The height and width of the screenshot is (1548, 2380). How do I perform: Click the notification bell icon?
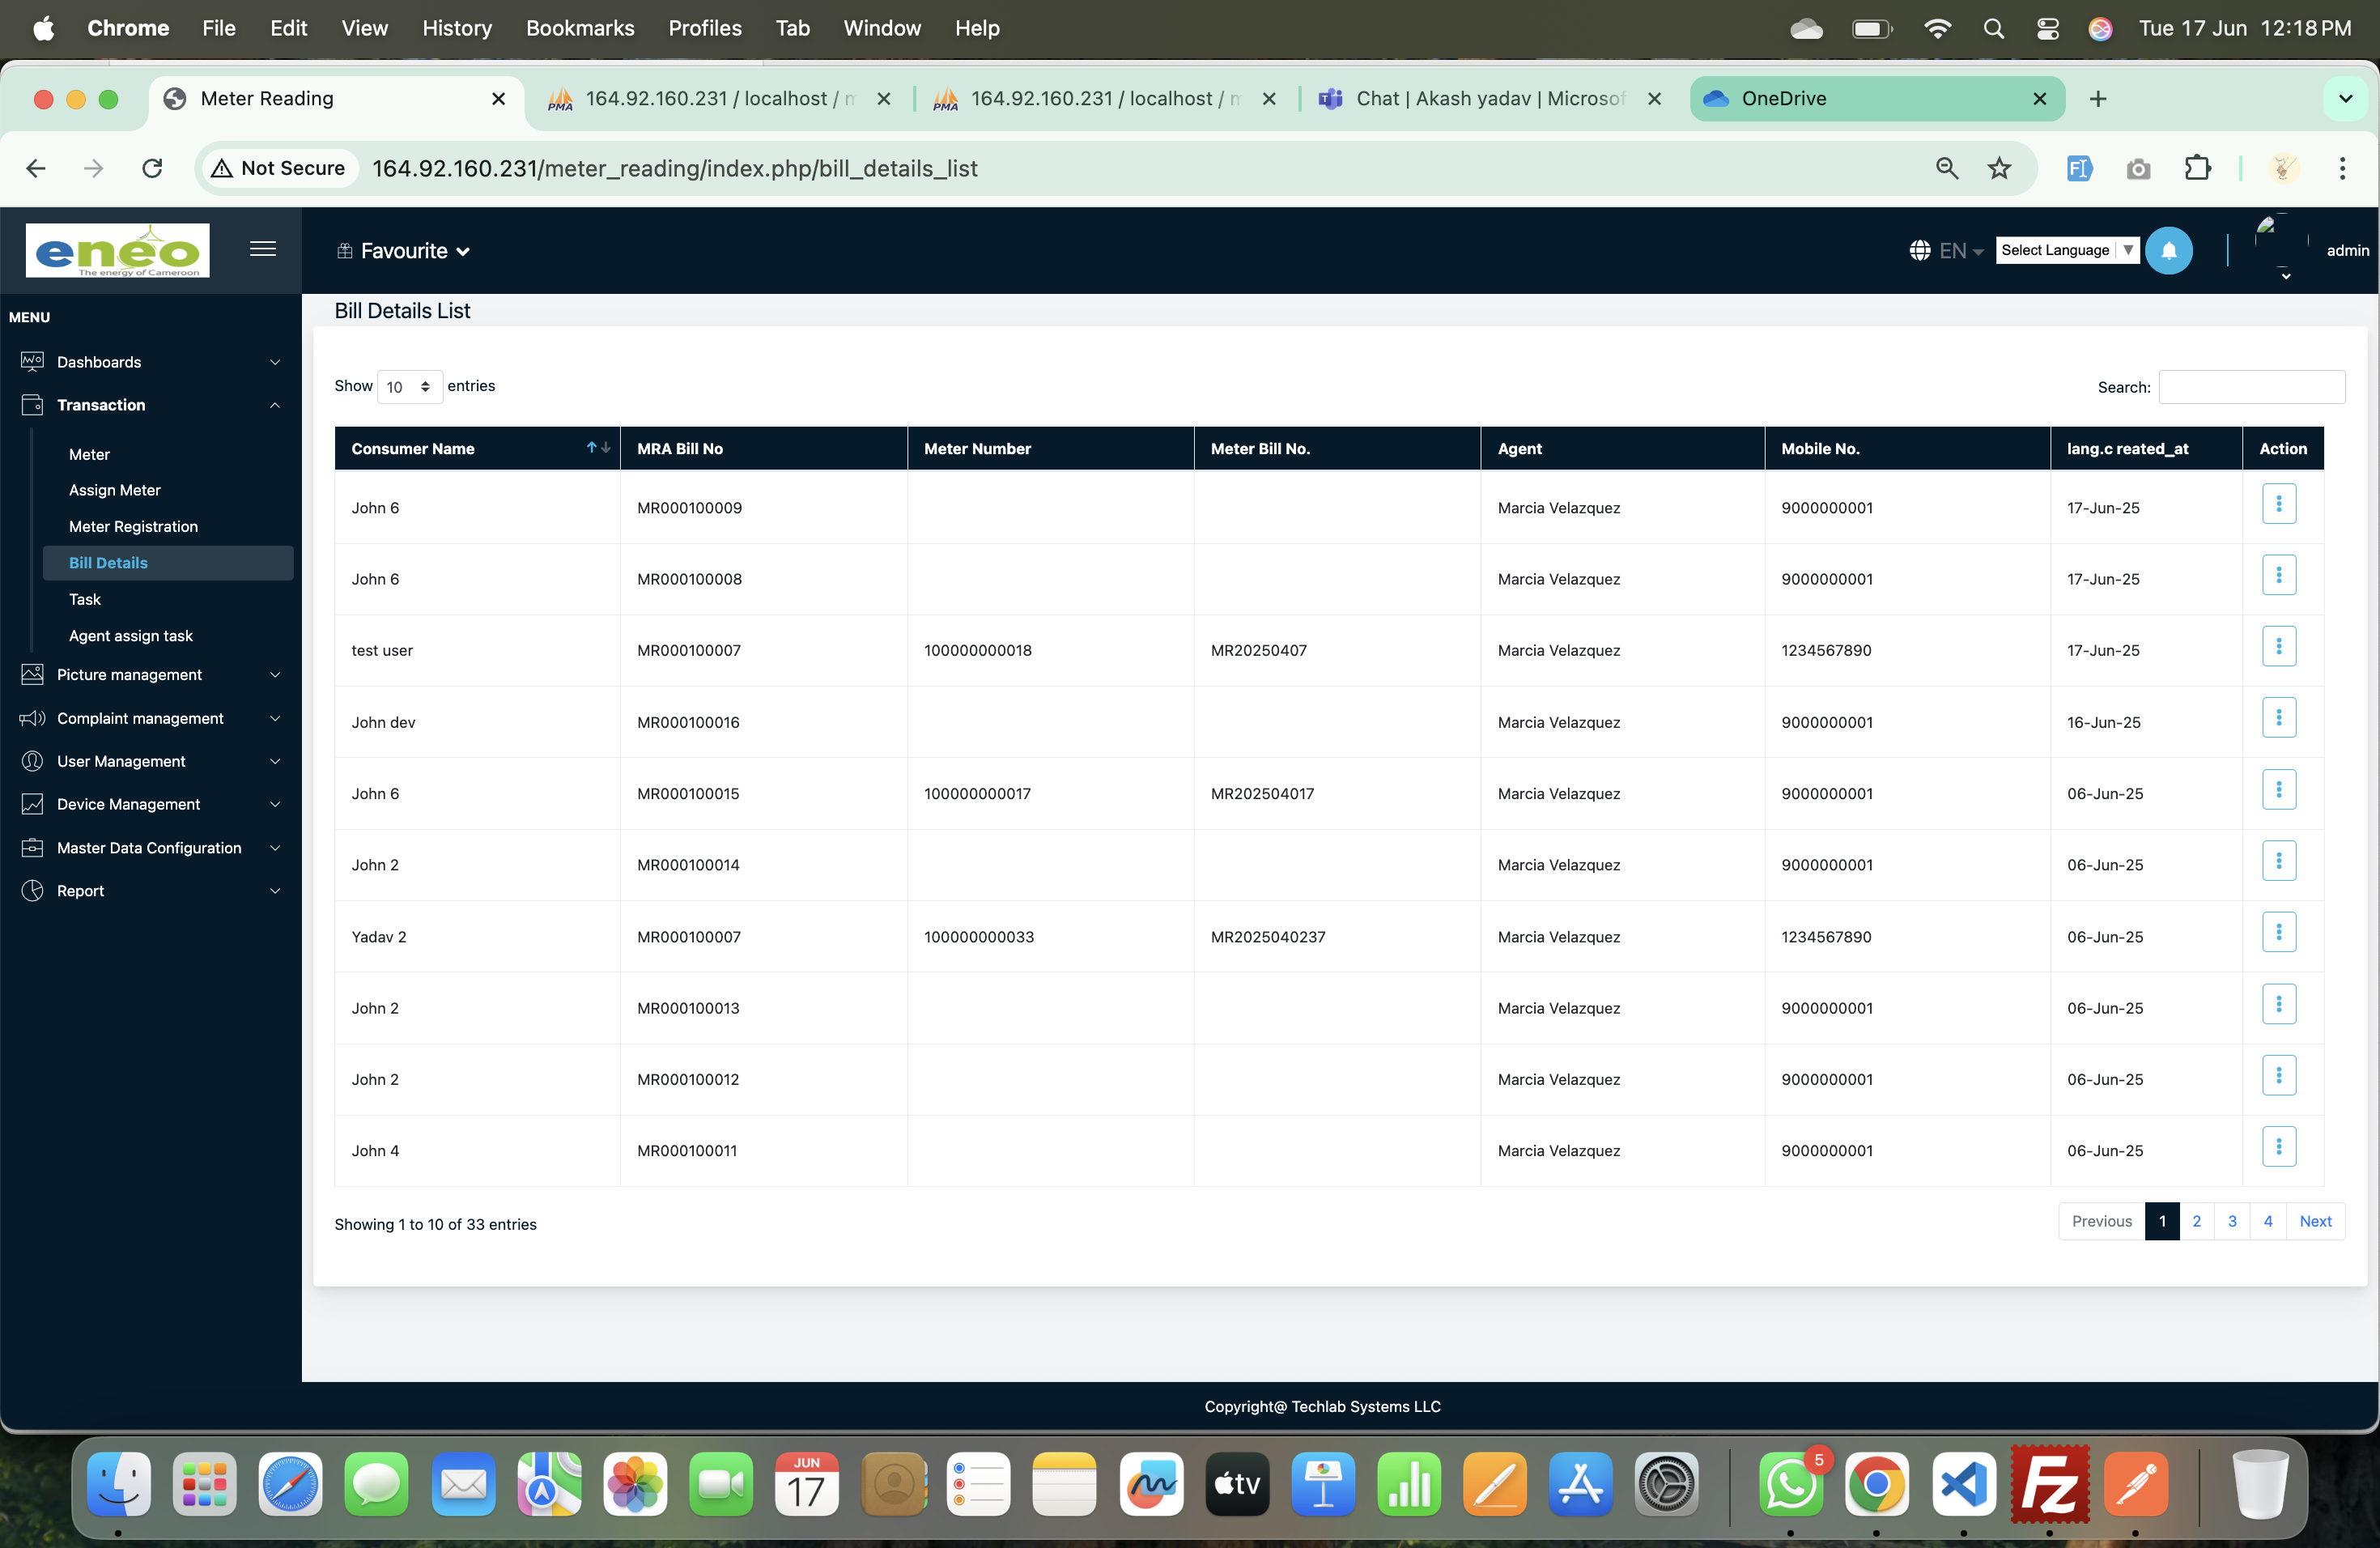pyautogui.click(x=2168, y=250)
